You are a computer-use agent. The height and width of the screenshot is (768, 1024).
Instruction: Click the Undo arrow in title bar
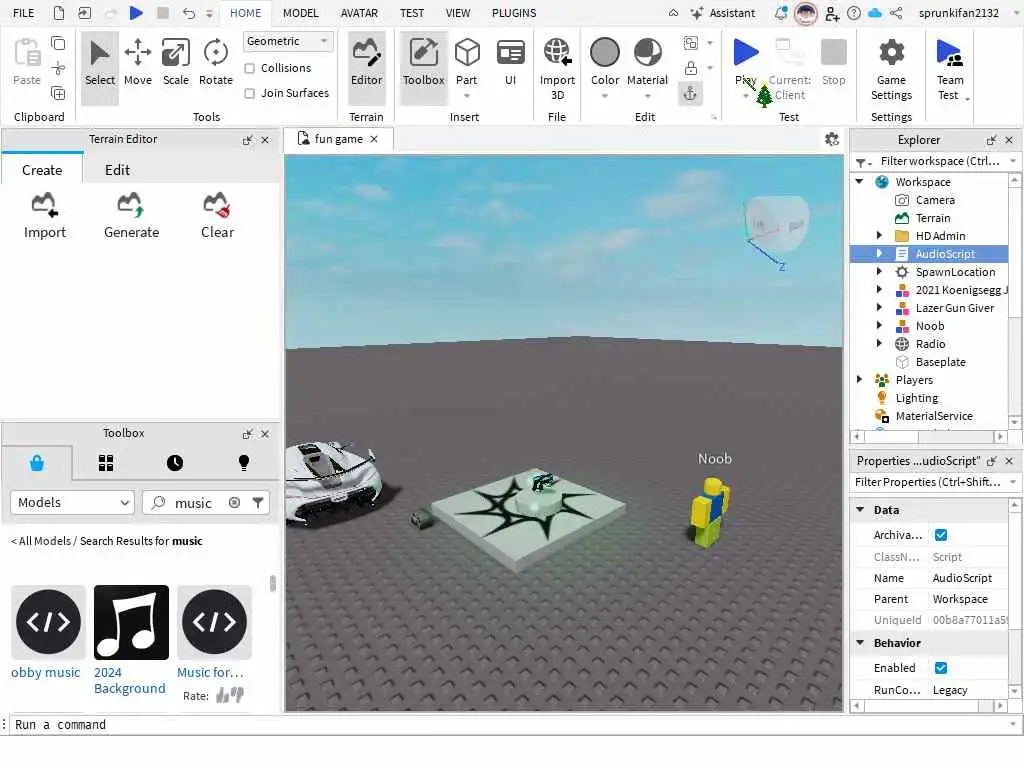189,13
